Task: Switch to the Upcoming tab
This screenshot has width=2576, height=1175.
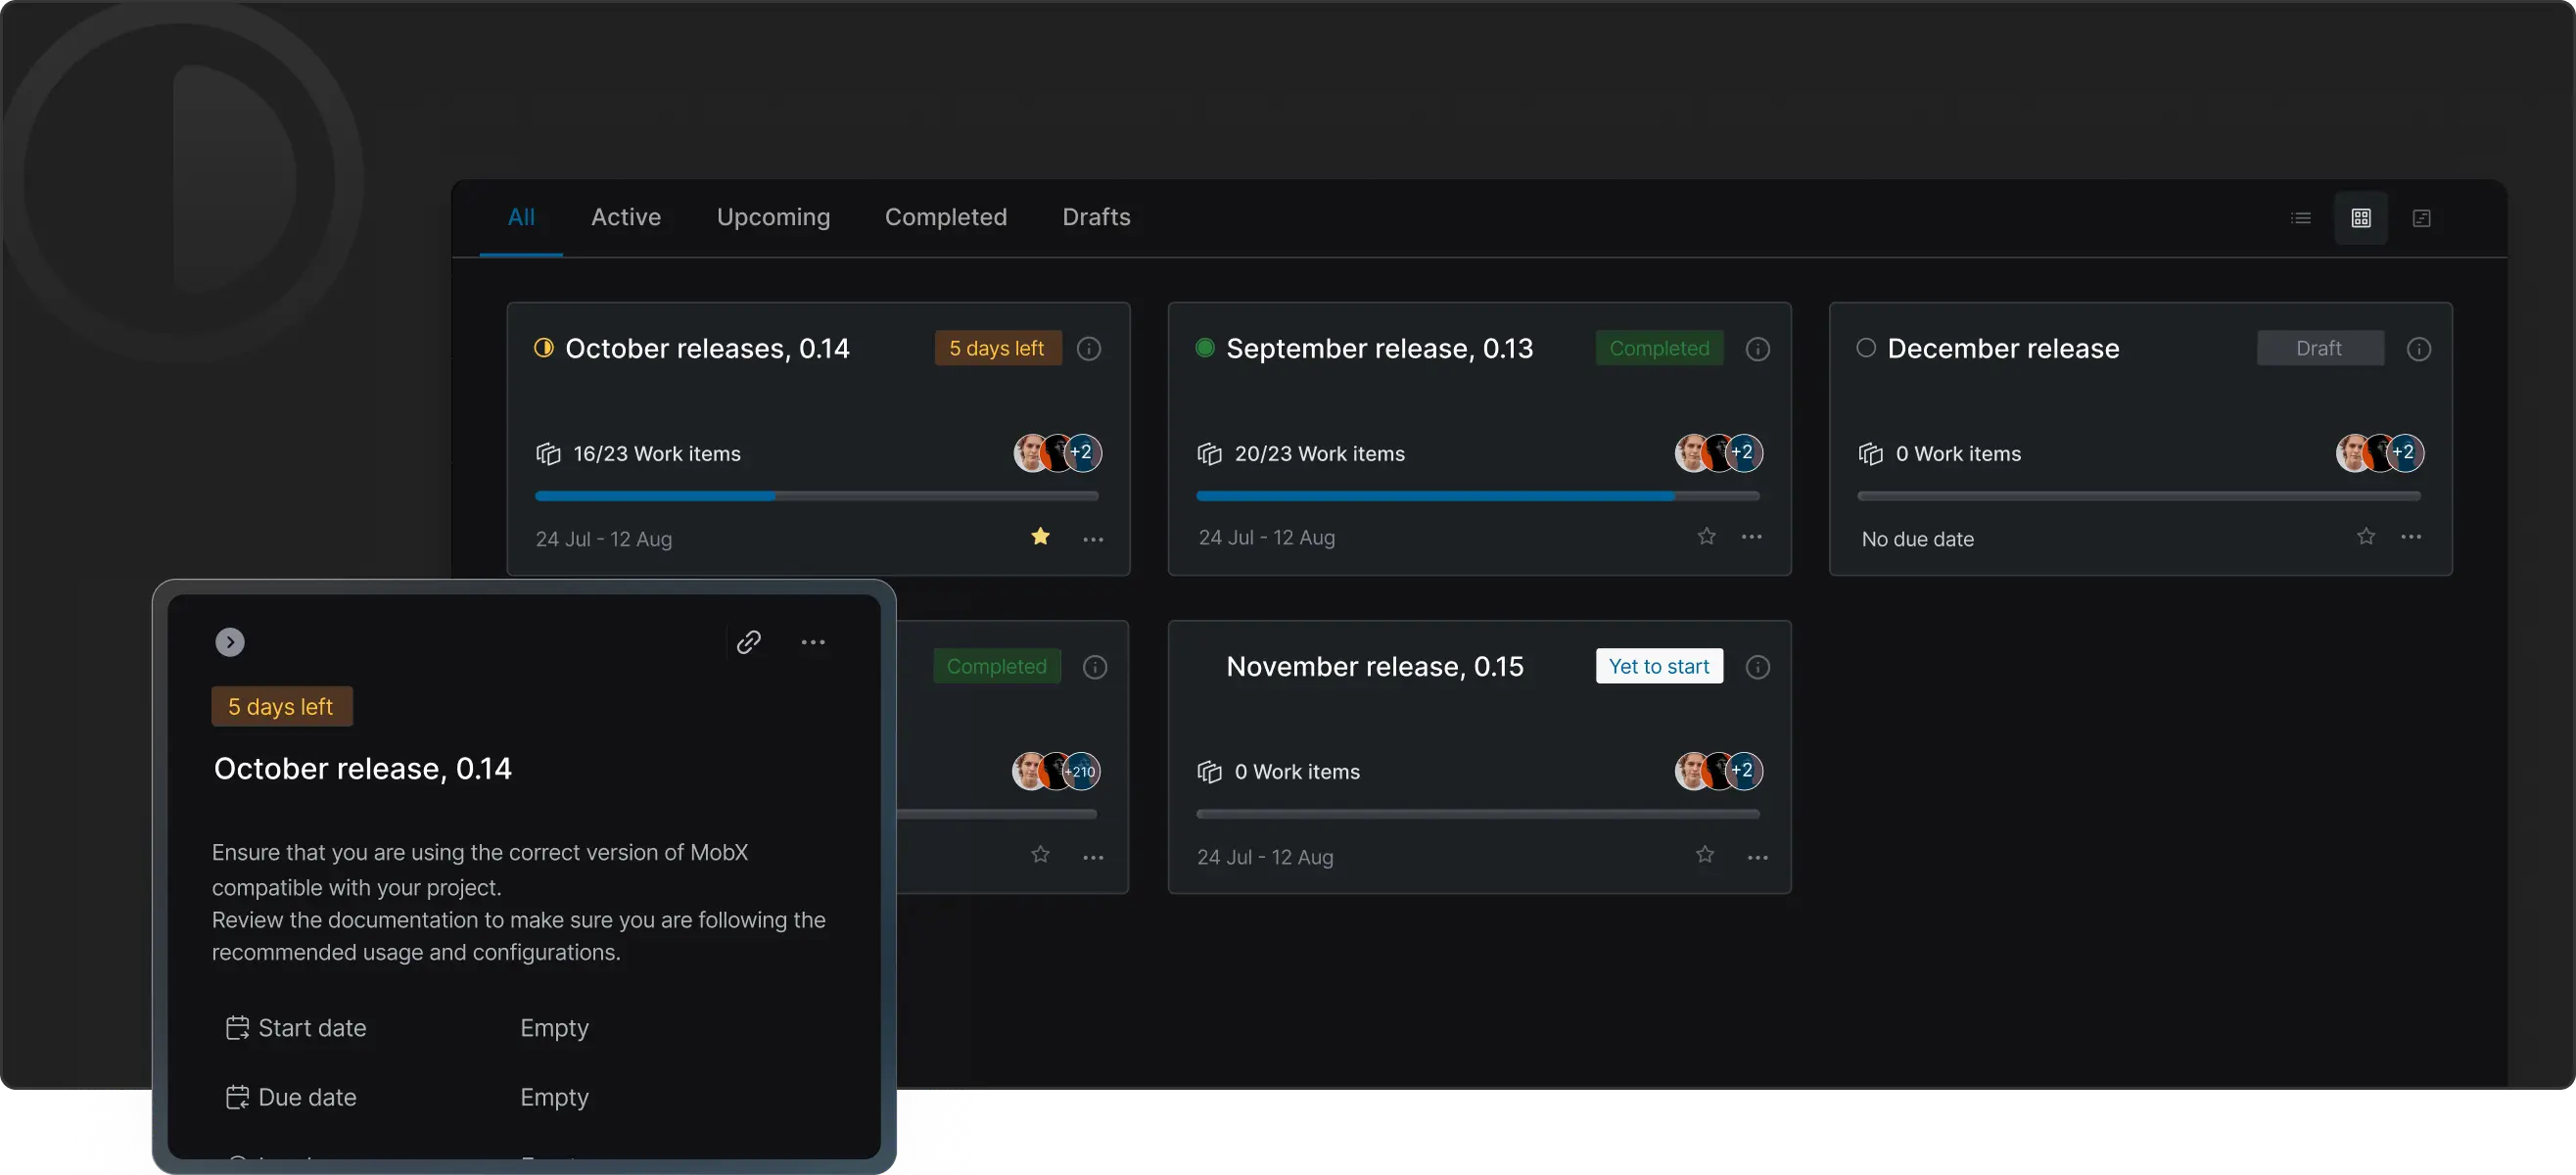Action: [x=773, y=217]
